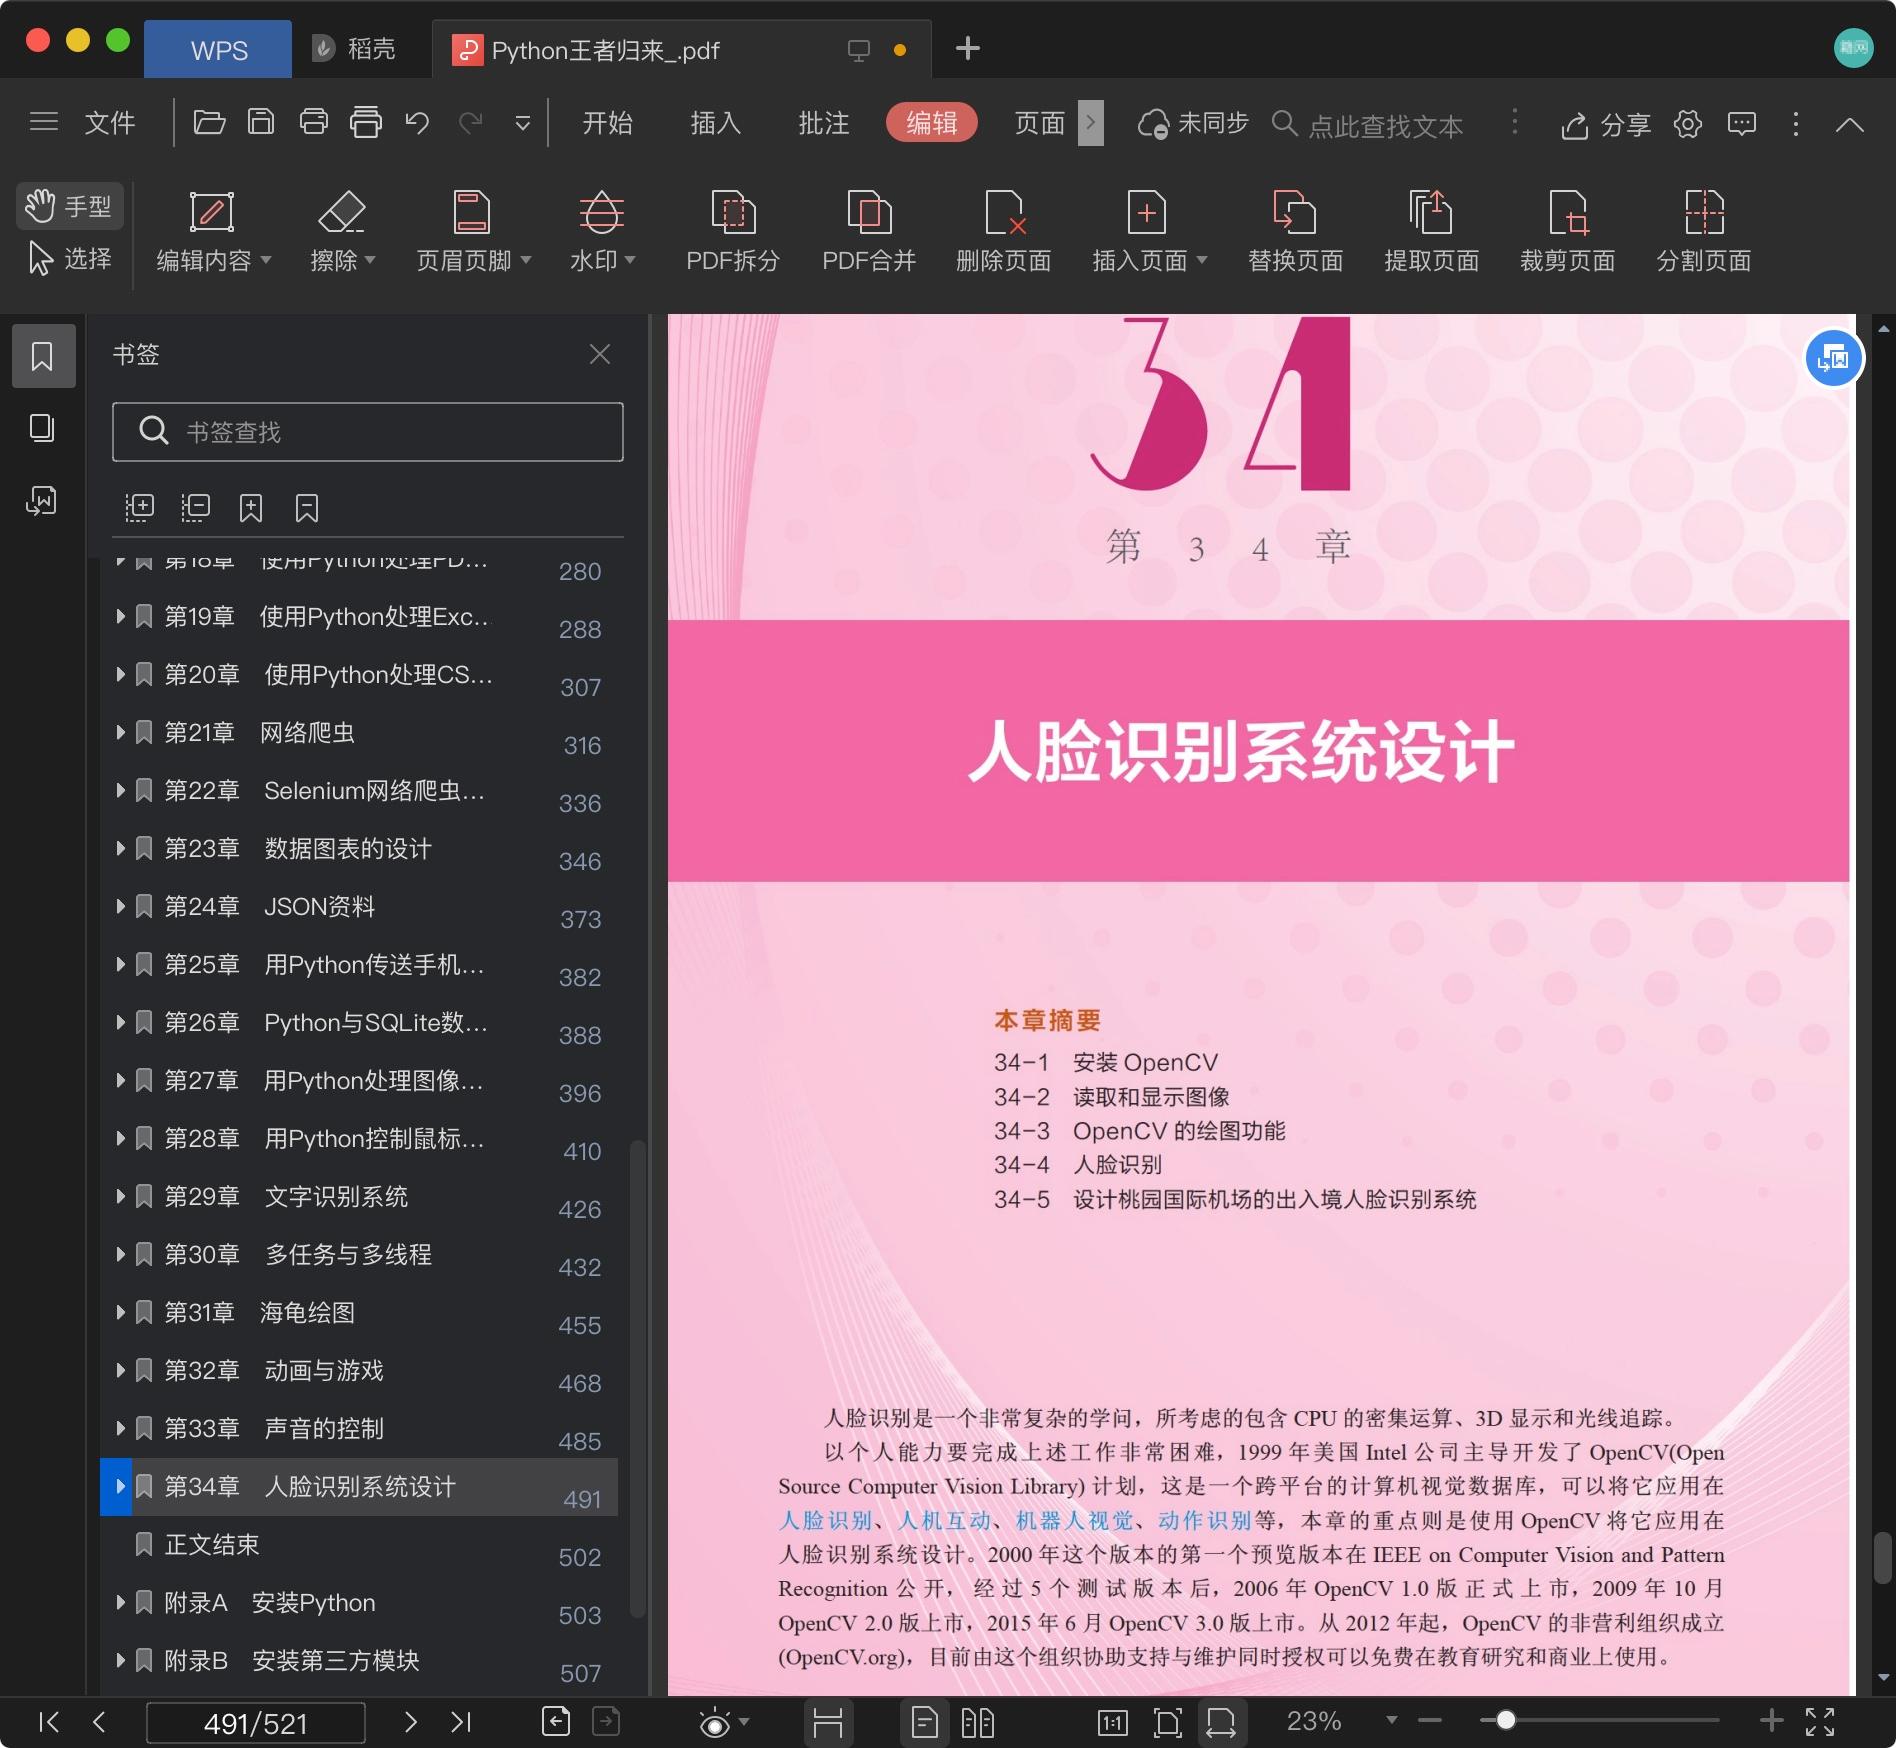This screenshot has width=1896, height=1748.
Task: Open the 批注 annotation tab
Action: [x=823, y=123]
